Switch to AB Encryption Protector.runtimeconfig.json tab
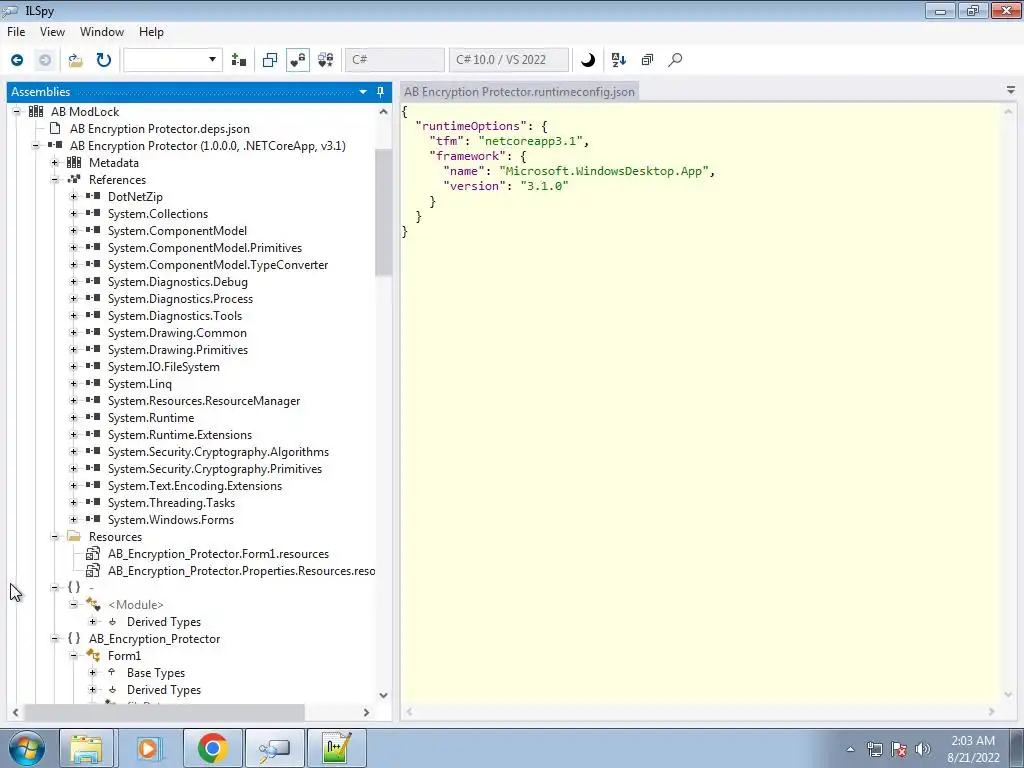This screenshot has width=1024, height=768. click(519, 92)
